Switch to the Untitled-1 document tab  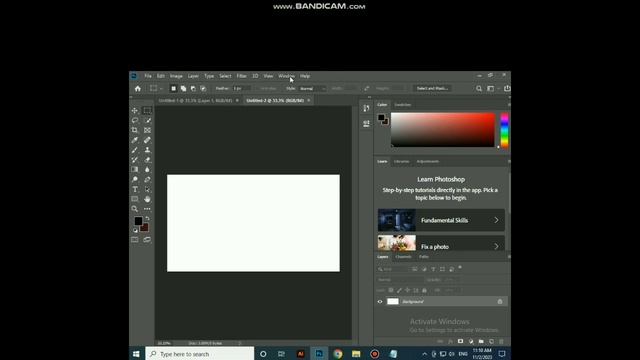(195, 100)
